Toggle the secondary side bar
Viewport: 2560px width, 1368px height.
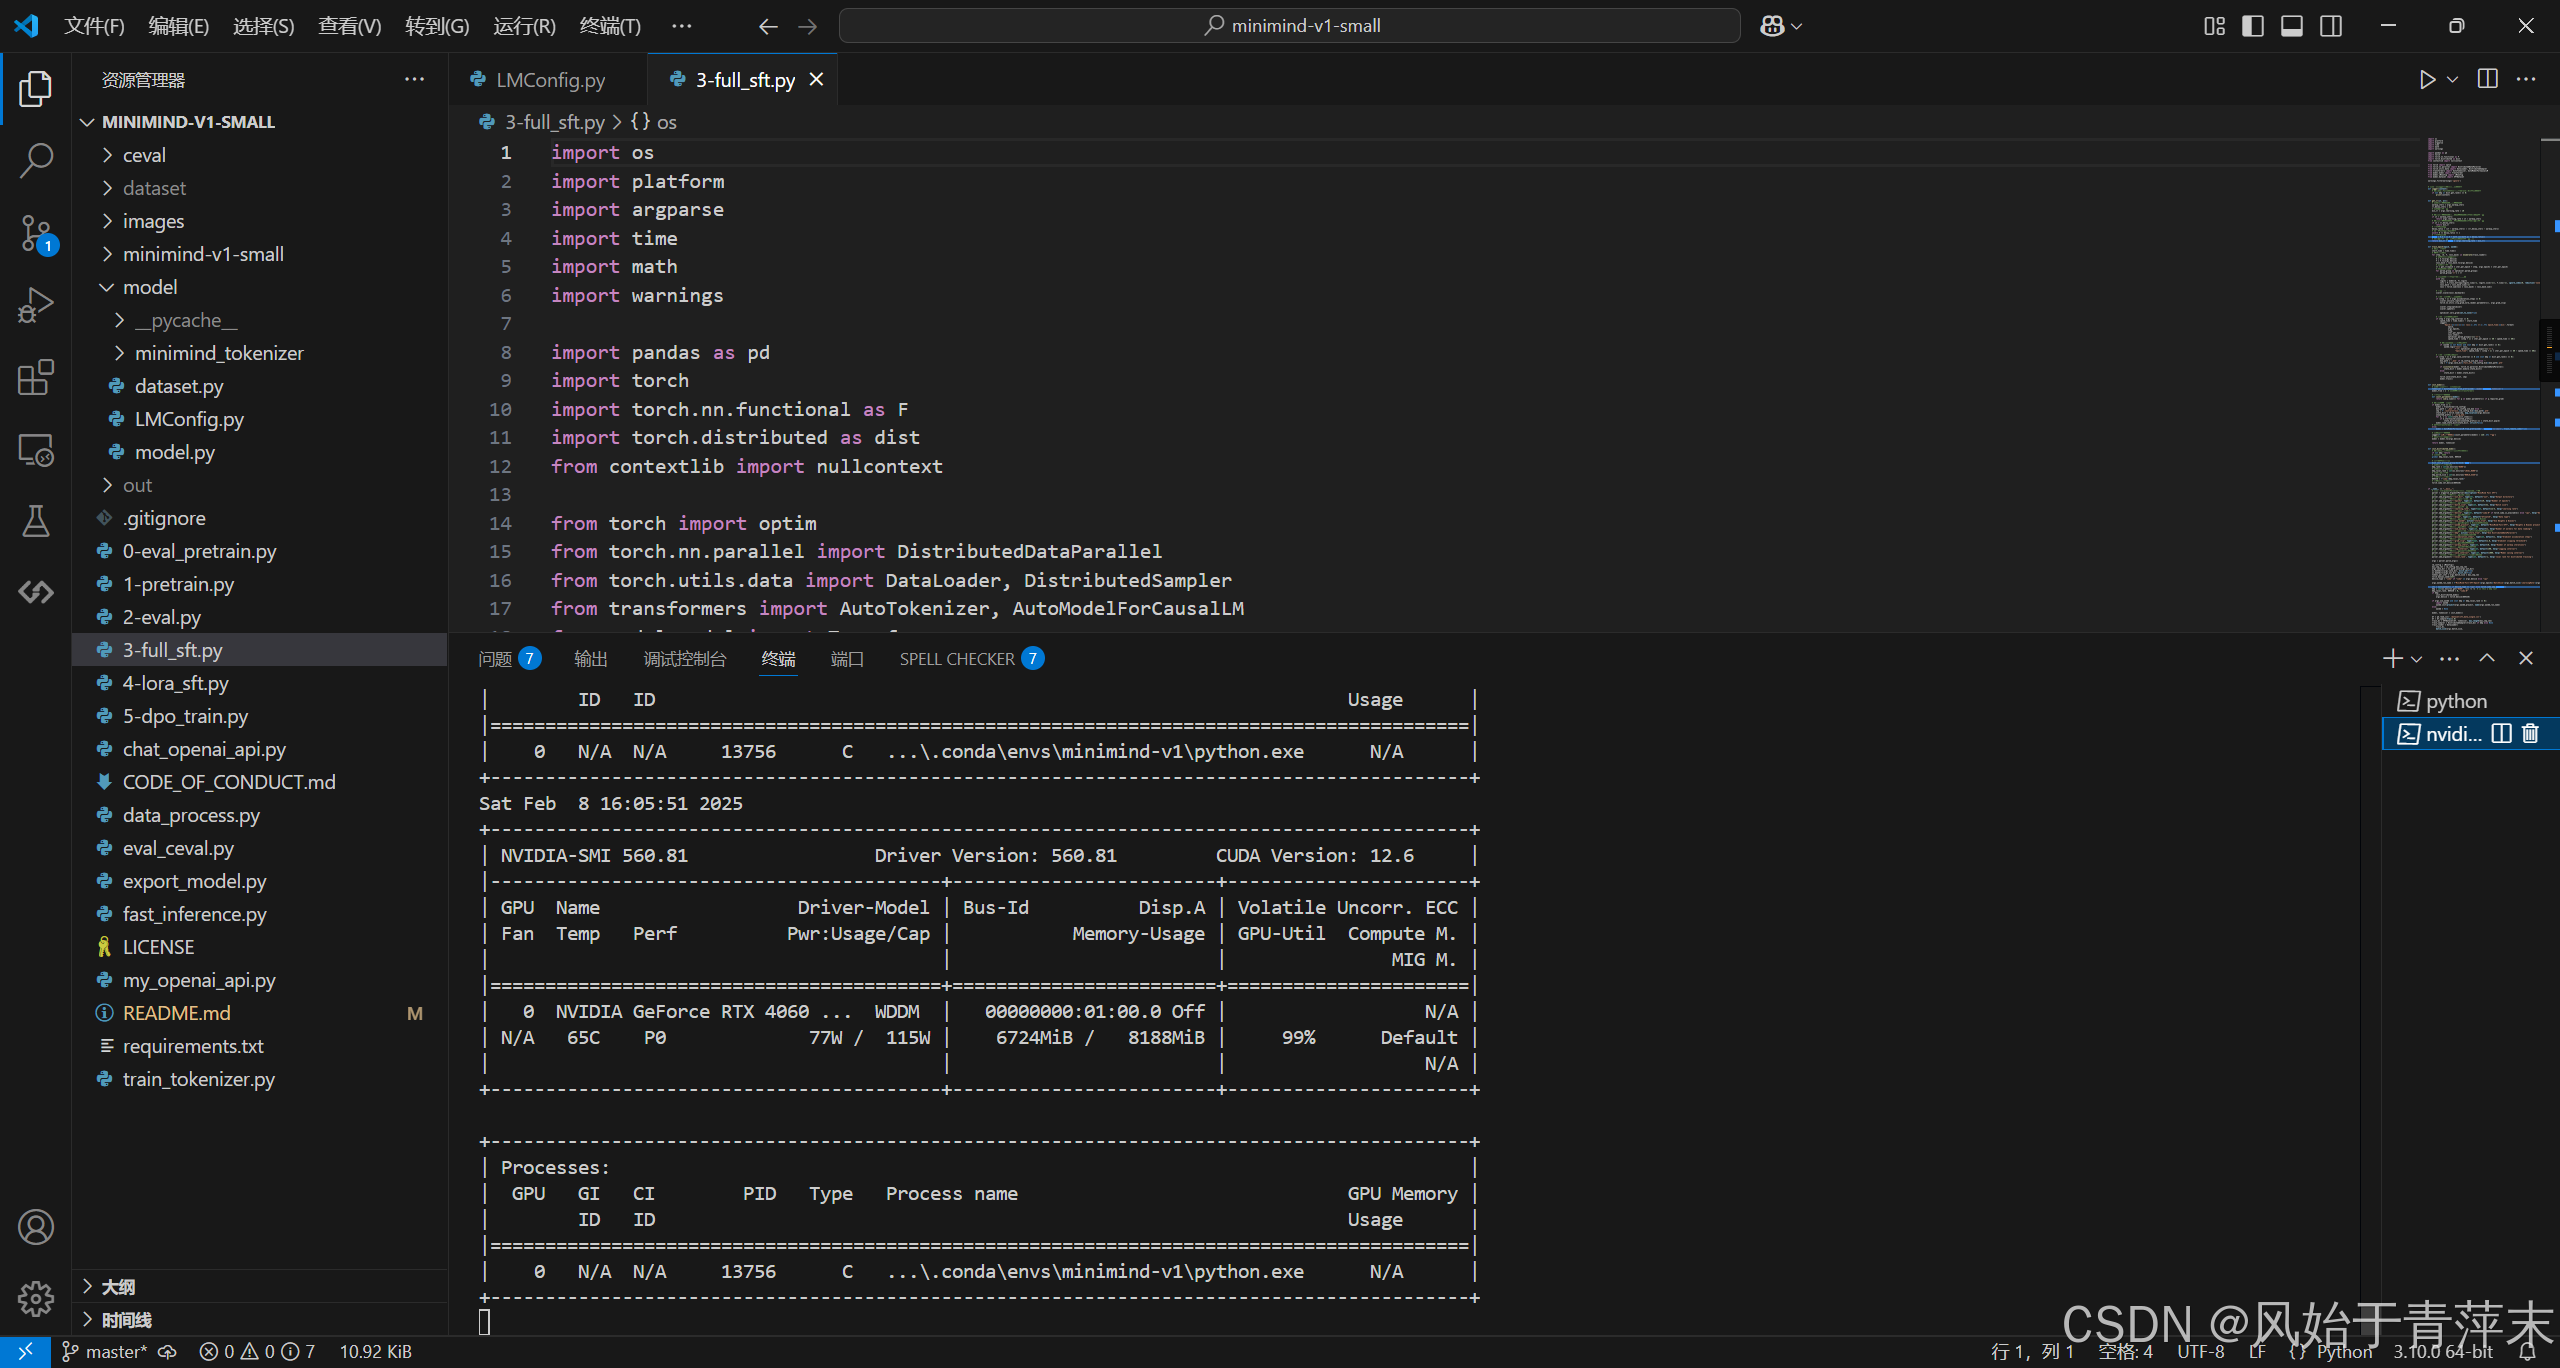[2331, 26]
